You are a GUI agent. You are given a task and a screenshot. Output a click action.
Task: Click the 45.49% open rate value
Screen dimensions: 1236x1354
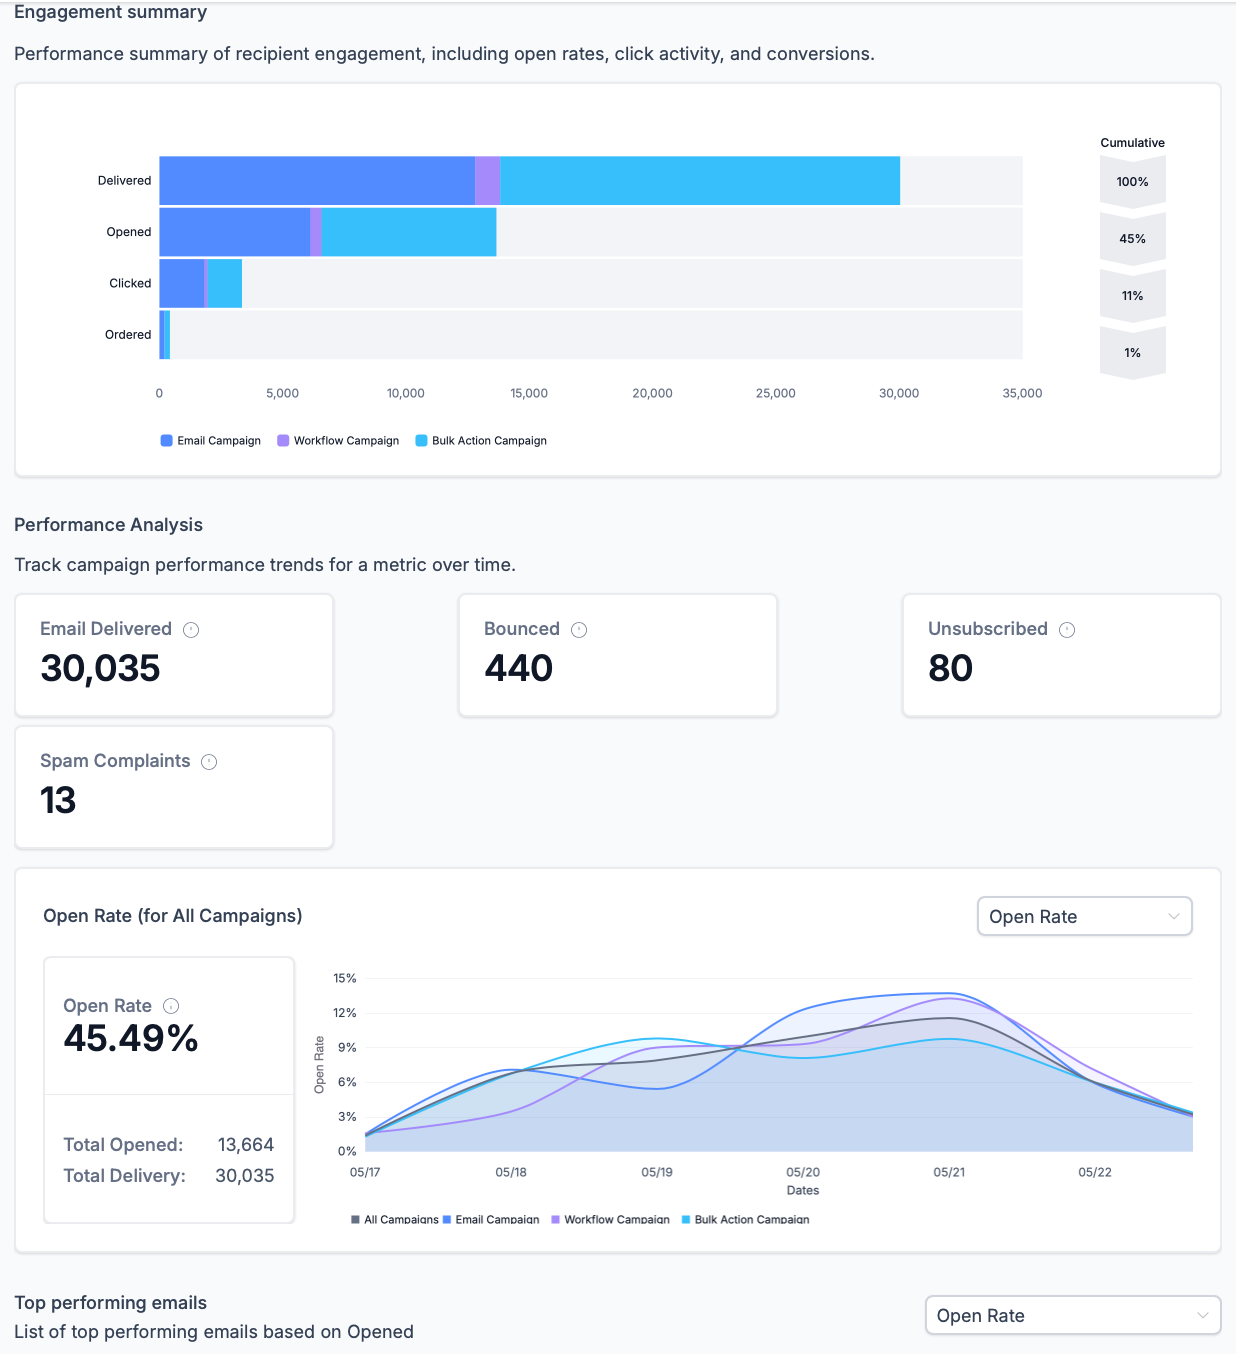[131, 1038]
